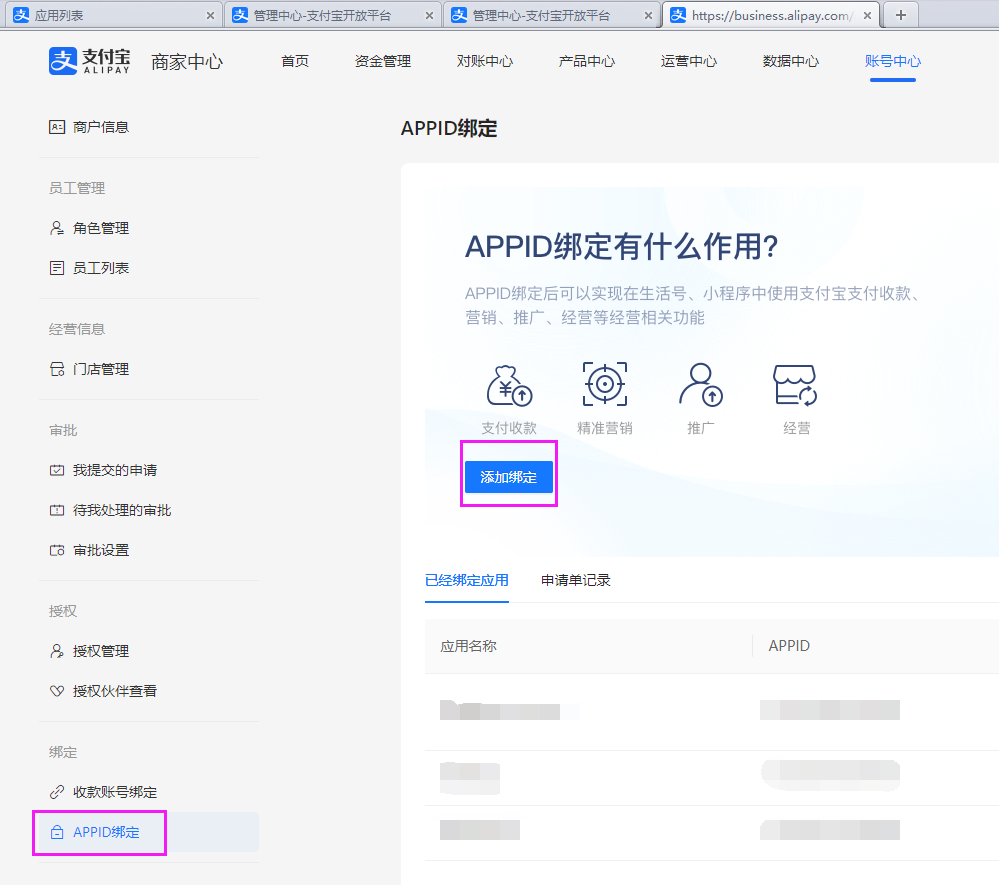This screenshot has height=885, width=999.
Task: Click the 员工列表 list icon
Action: pos(57,268)
